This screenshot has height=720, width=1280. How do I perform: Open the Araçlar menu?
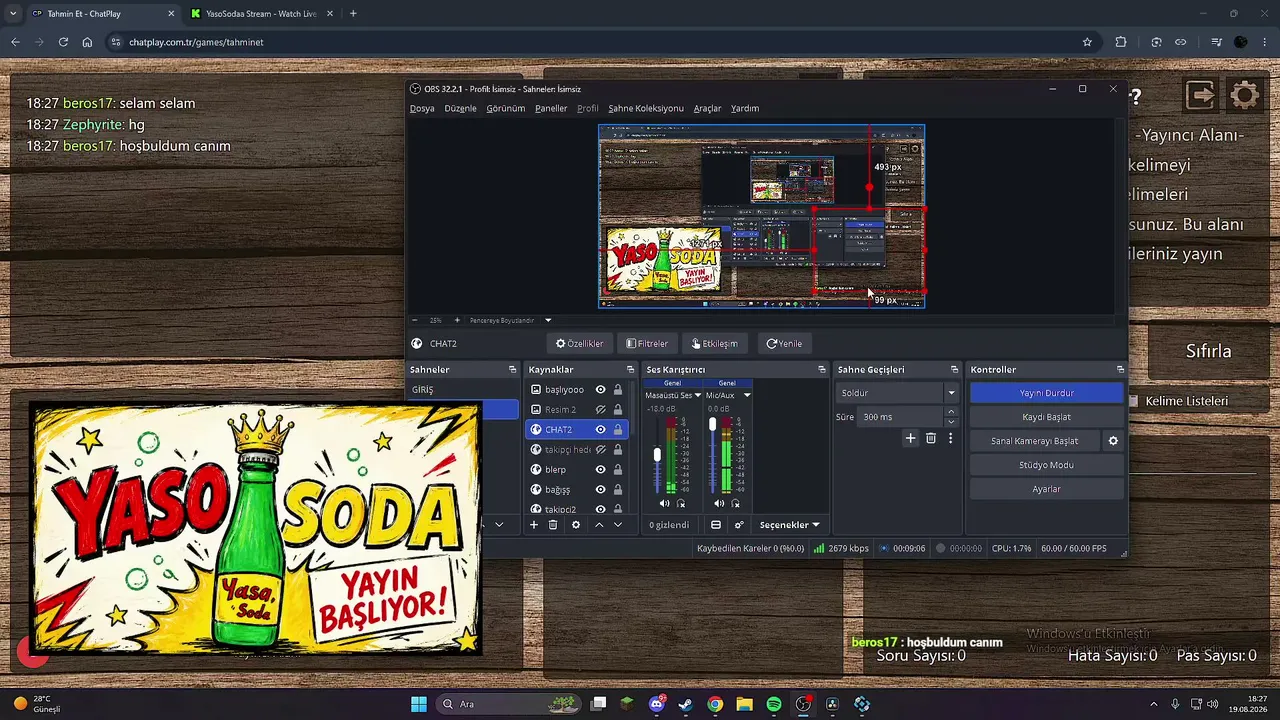(x=707, y=108)
